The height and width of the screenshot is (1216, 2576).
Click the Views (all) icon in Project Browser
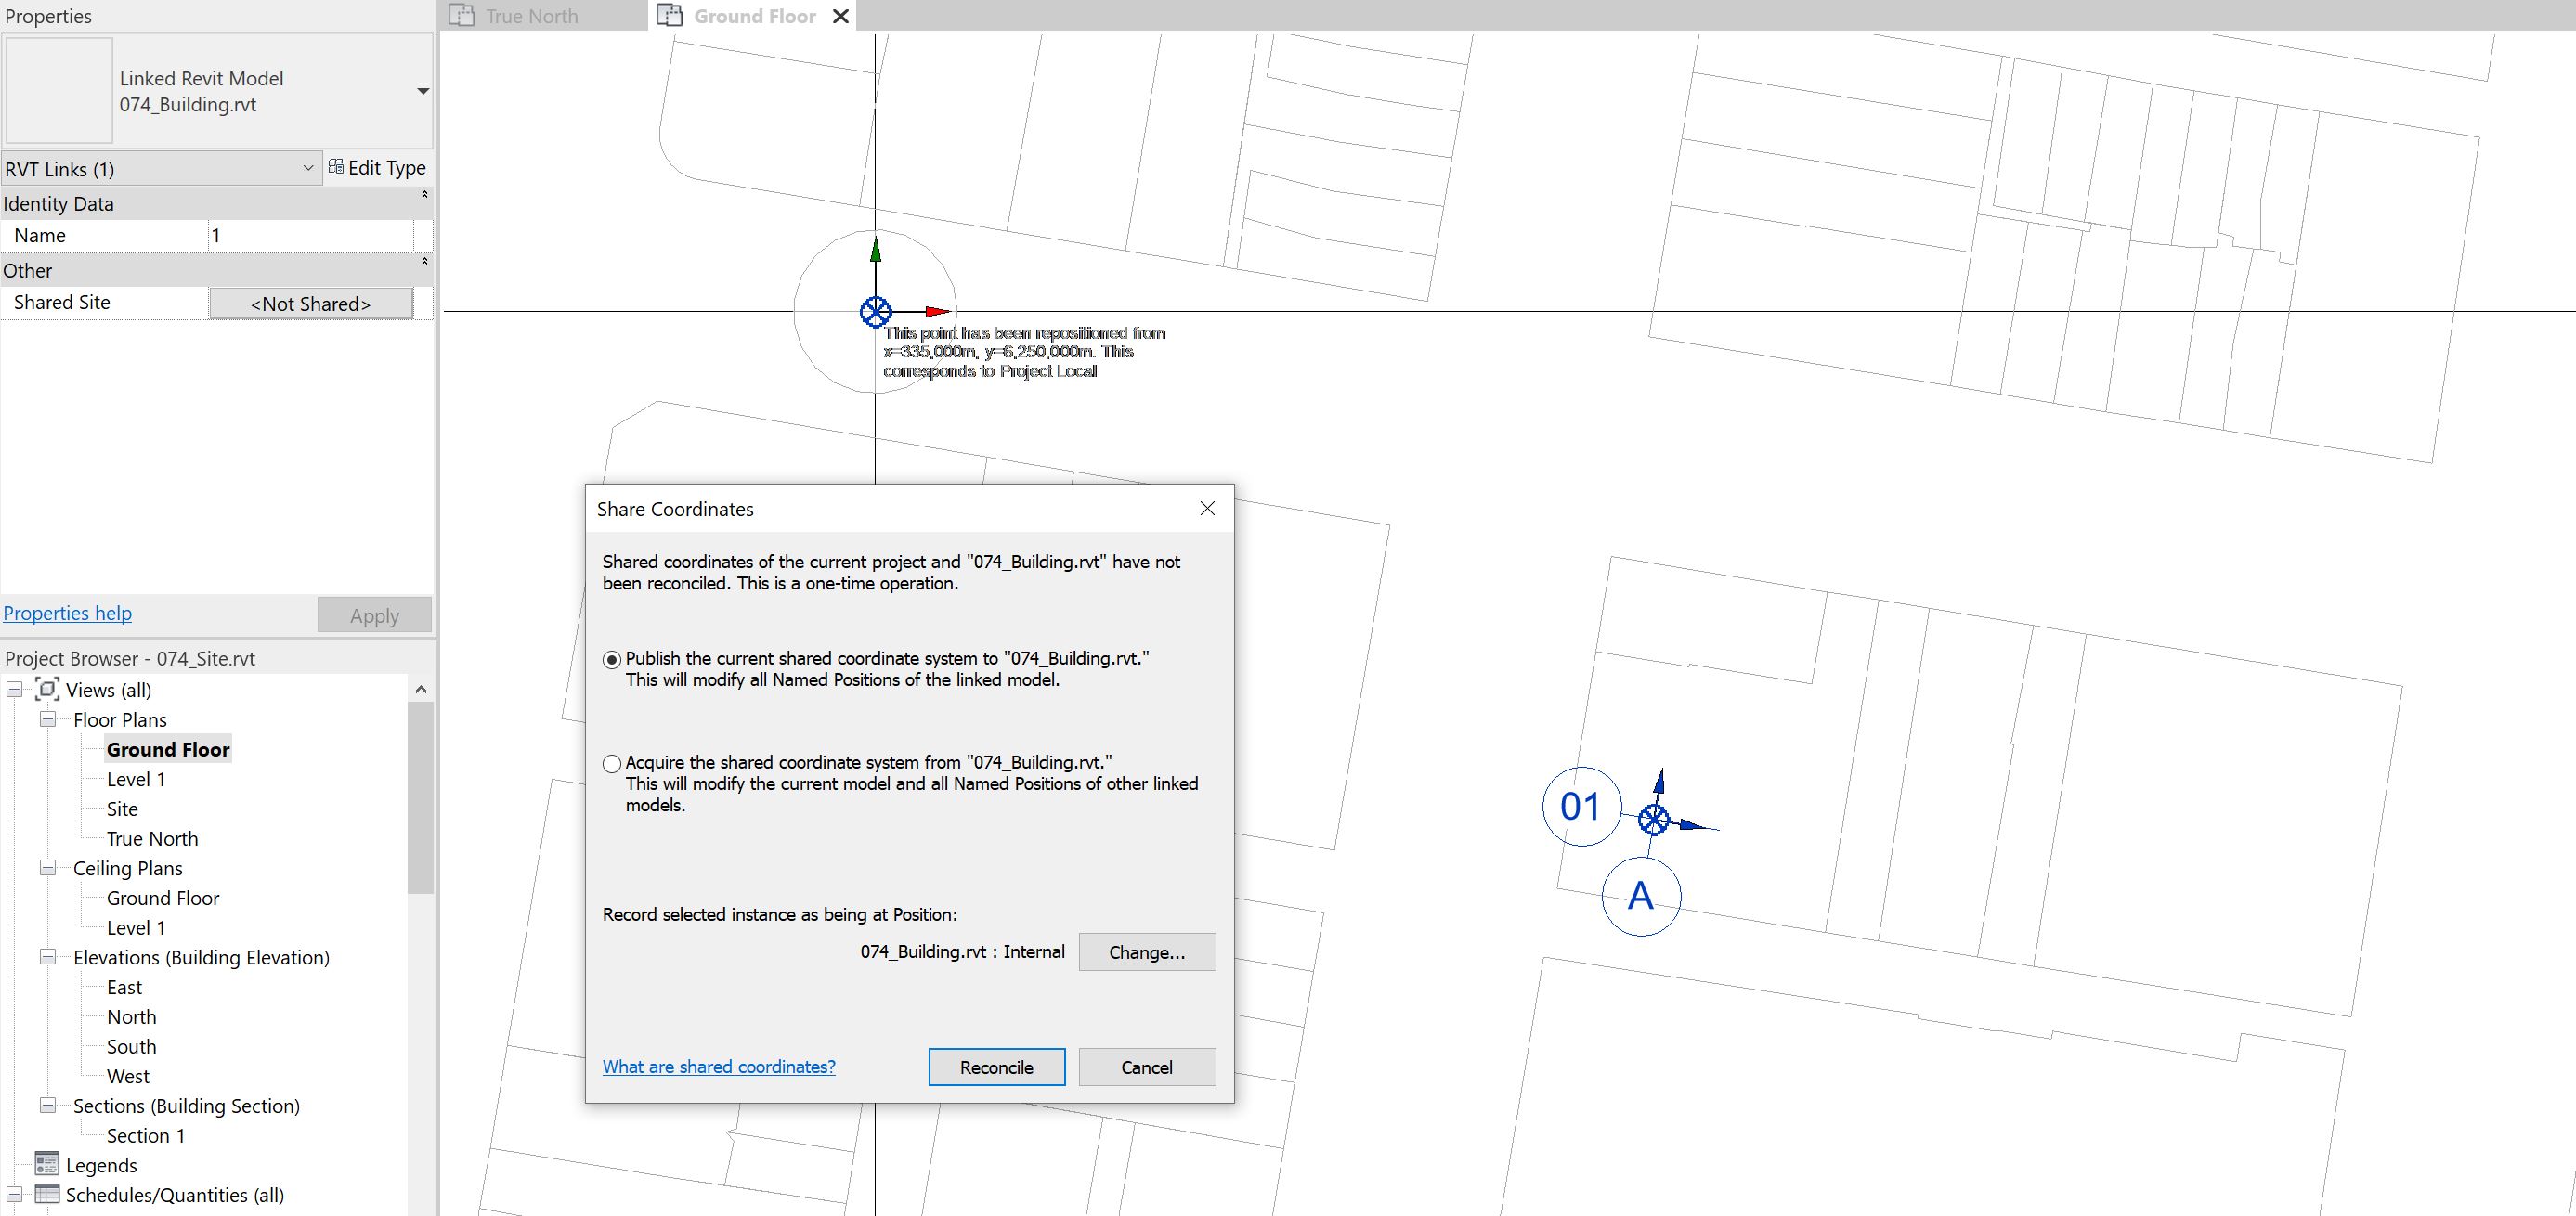click(46, 689)
